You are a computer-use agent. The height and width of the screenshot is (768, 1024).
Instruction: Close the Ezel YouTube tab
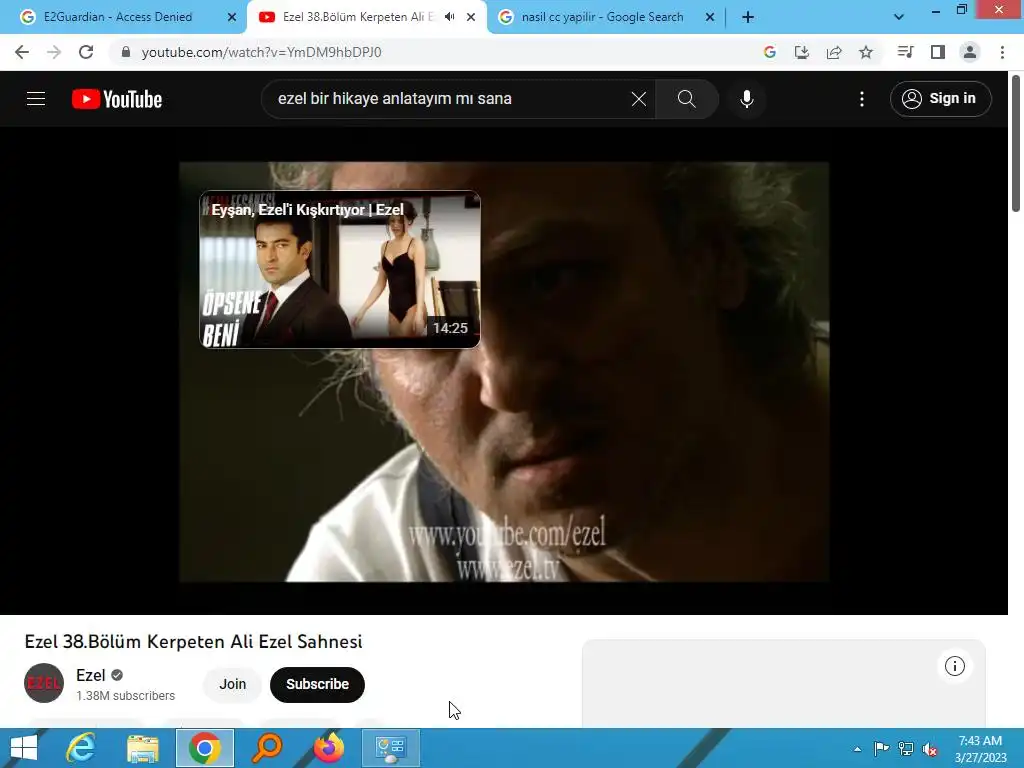pos(471,17)
